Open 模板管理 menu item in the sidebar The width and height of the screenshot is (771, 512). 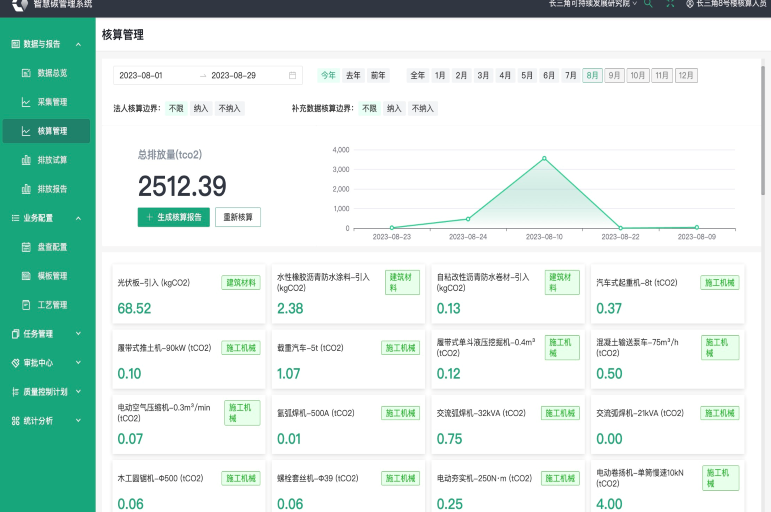pos(52,276)
